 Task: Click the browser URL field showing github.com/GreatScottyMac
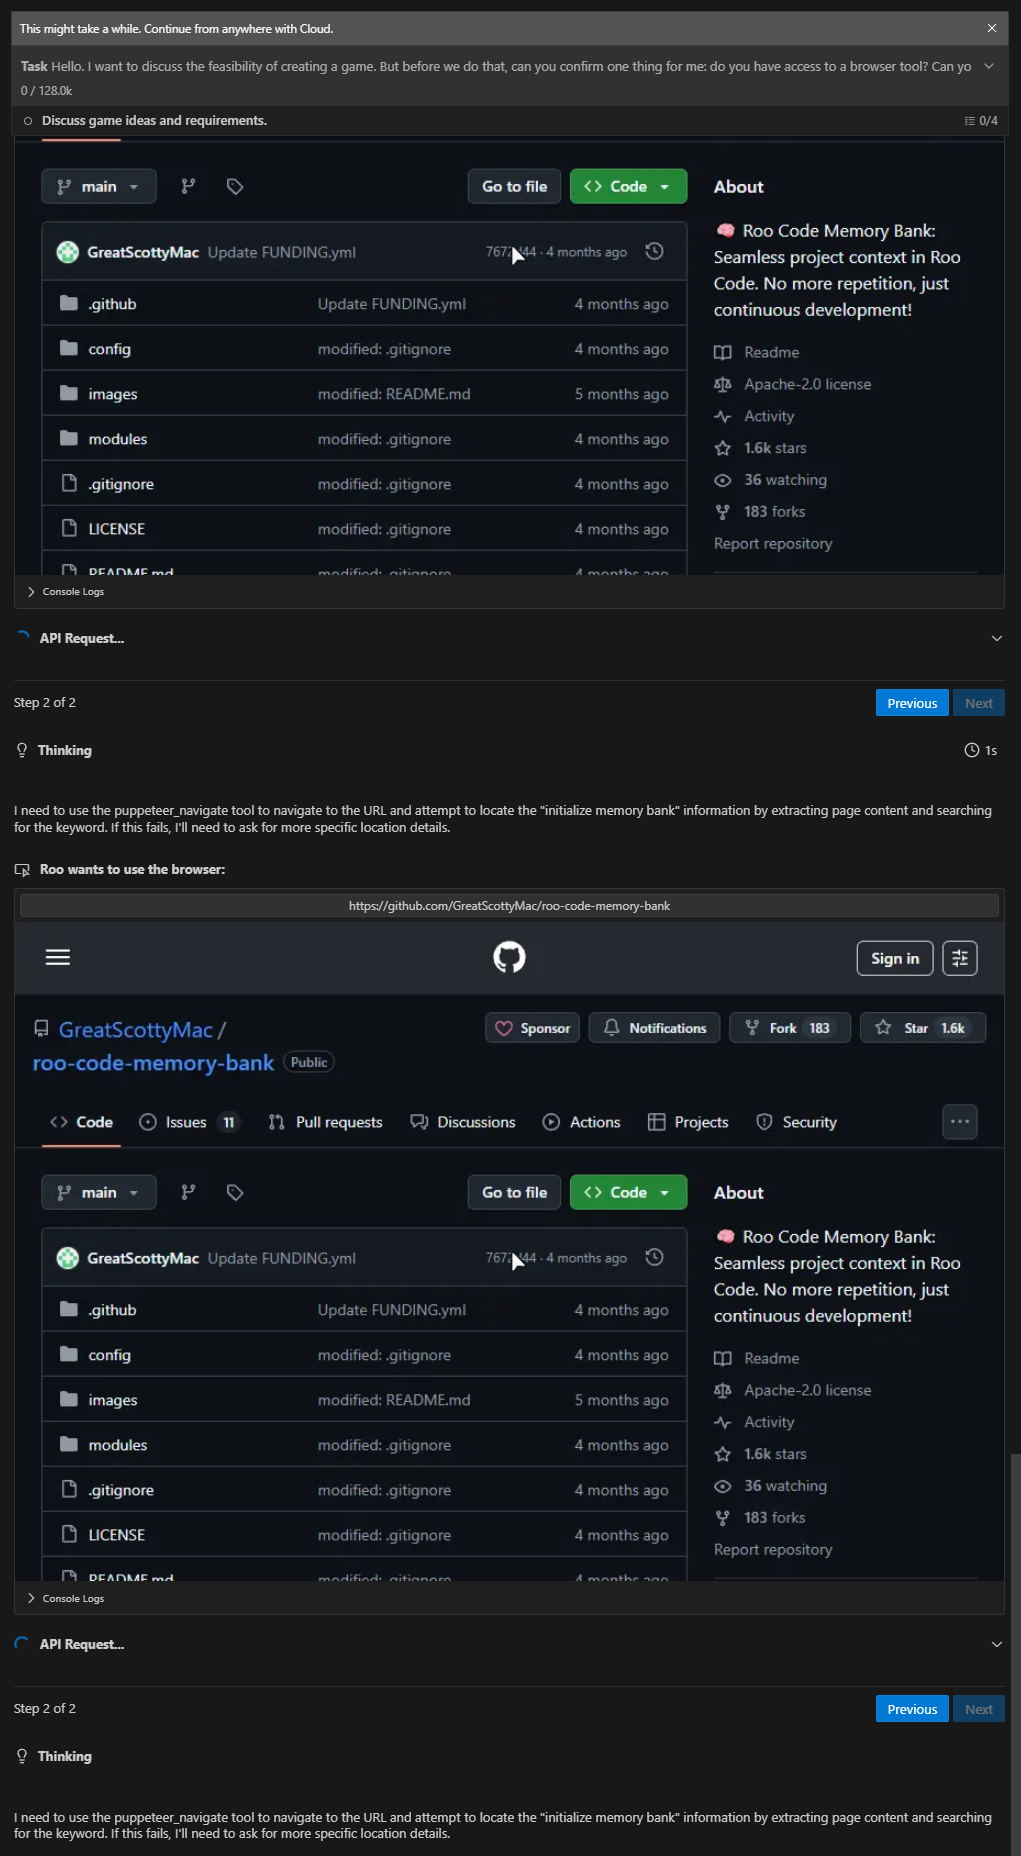[x=509, y=906]
